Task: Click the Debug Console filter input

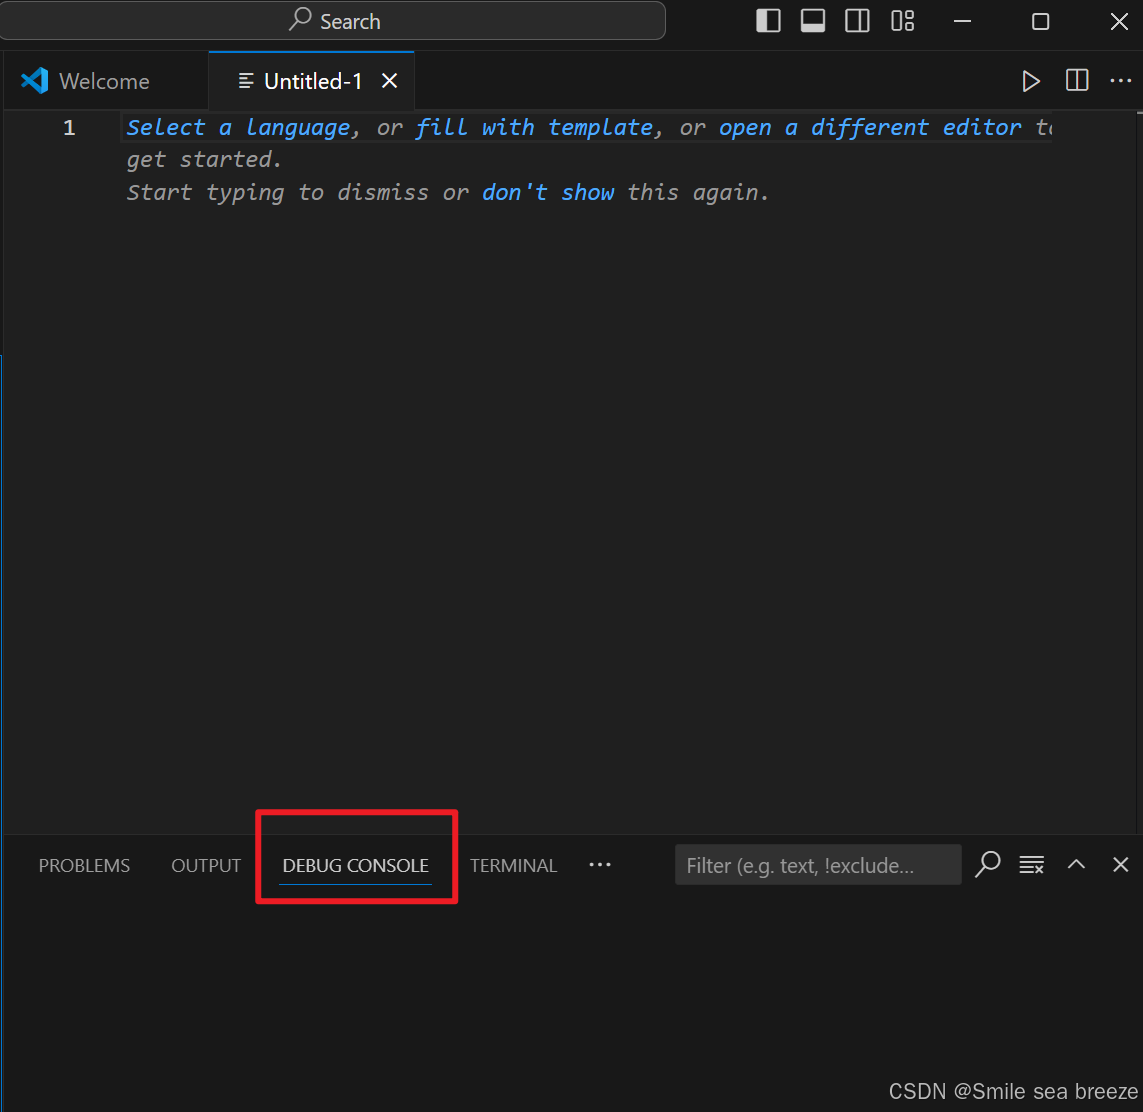Action: [818, 864]
